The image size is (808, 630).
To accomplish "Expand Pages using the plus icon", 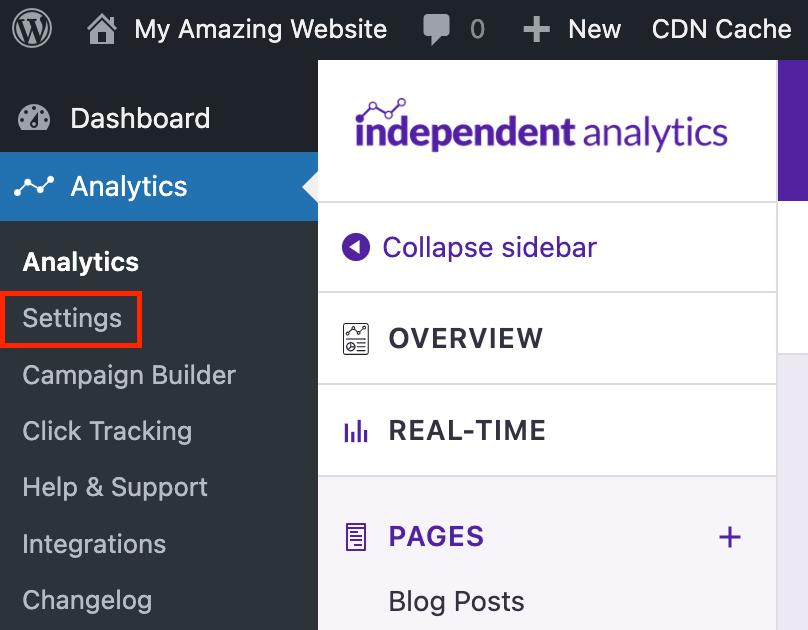I will pos(730,537).
